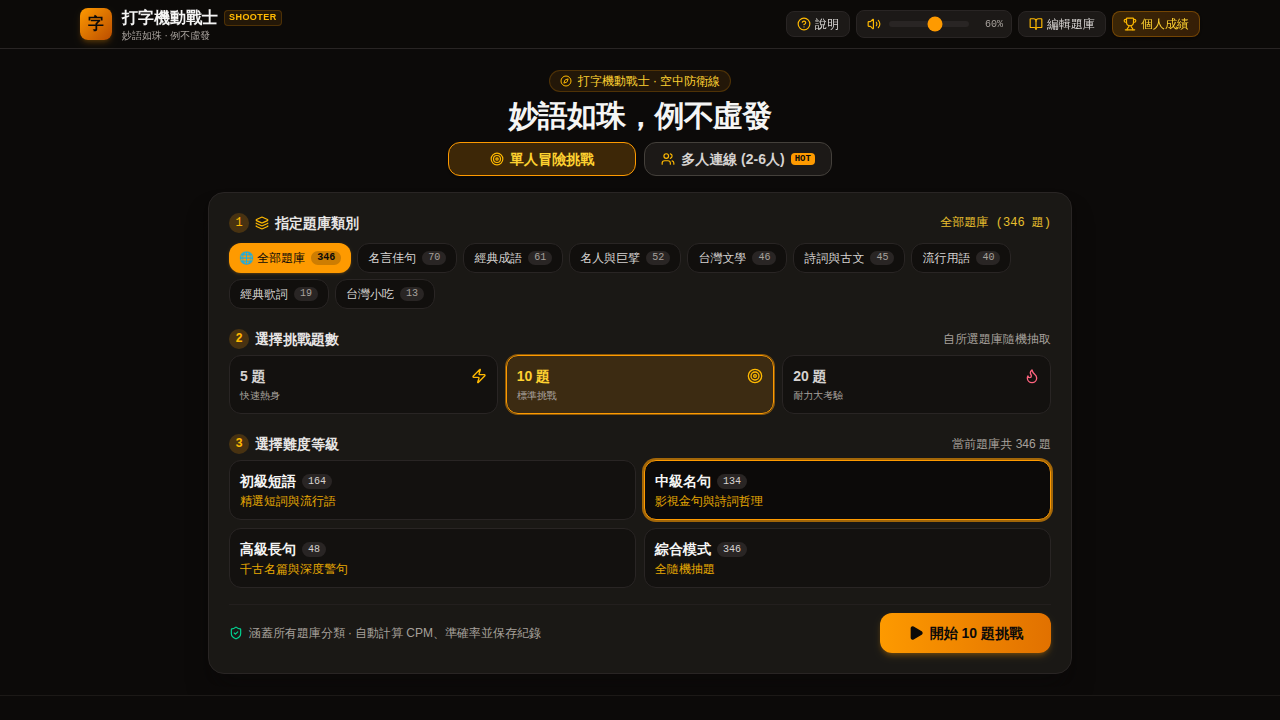Screen dimensions: 1280x720
Task: Select the 中級名句 difficulty card
Action: [x=847, y=490]
